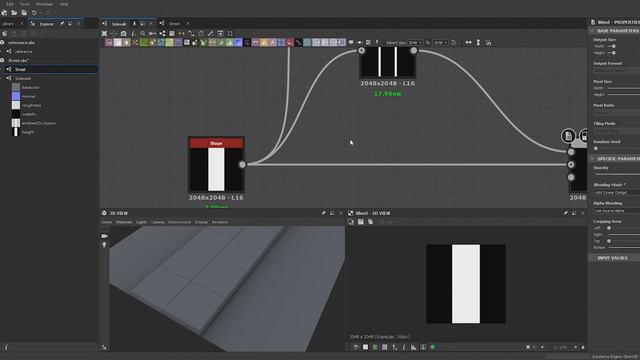
Task: Add the red node icon in node toolbar
Action: click(x=289, y=42)
